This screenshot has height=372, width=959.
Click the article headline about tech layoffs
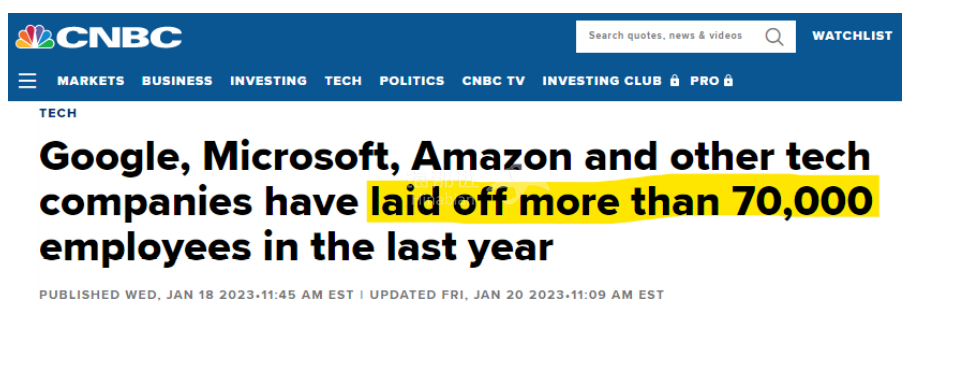(x=456, y=202)
